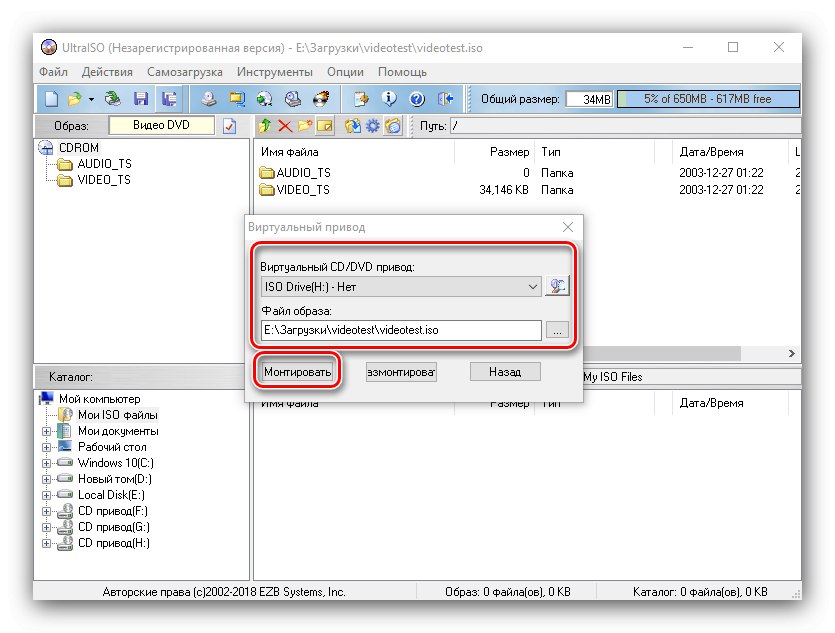Select AUDIO_TS folder in left tree
Screen dimensions: 835x633
104,163
